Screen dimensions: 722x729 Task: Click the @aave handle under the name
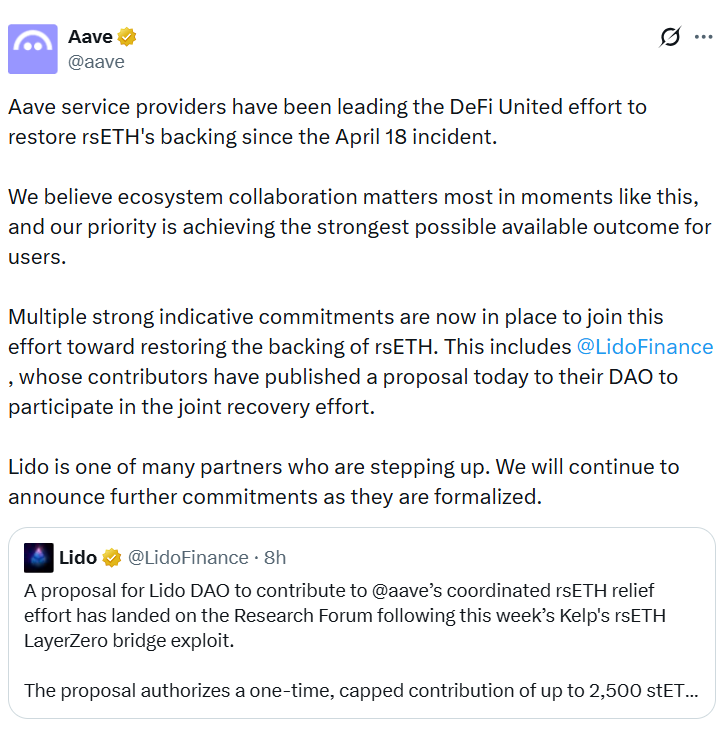(96, 61)
